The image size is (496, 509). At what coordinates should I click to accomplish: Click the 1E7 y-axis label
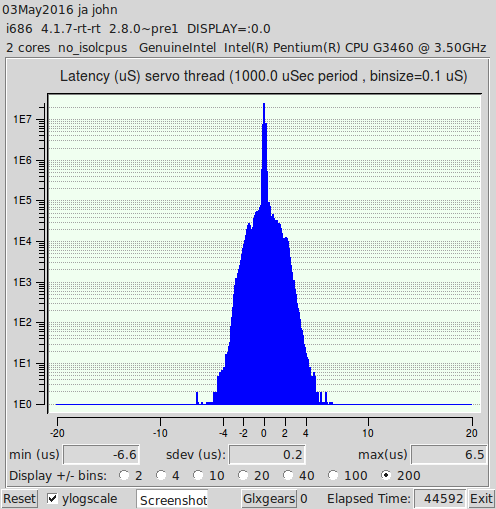click(x=22, y=119)
